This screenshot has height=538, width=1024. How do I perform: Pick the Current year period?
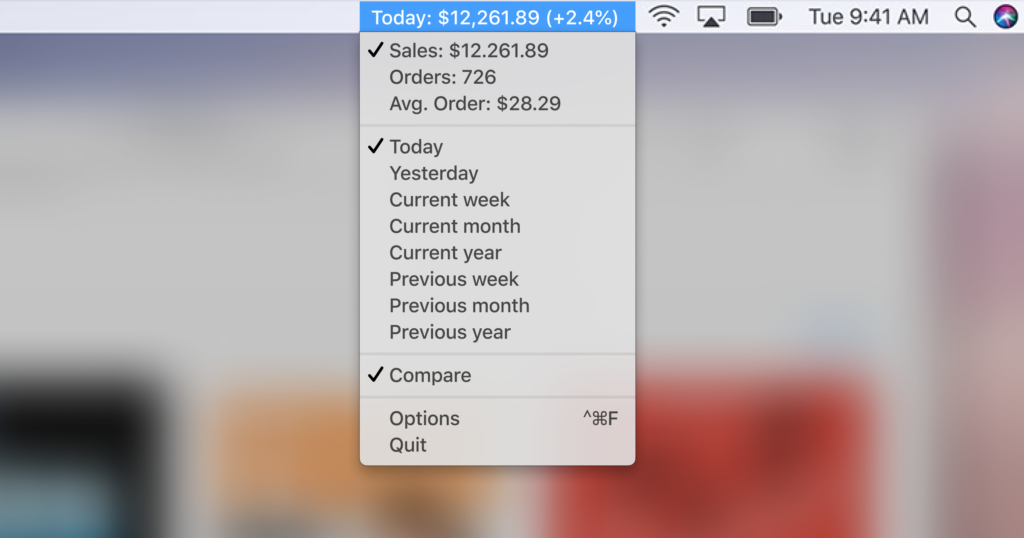(497, 252)
